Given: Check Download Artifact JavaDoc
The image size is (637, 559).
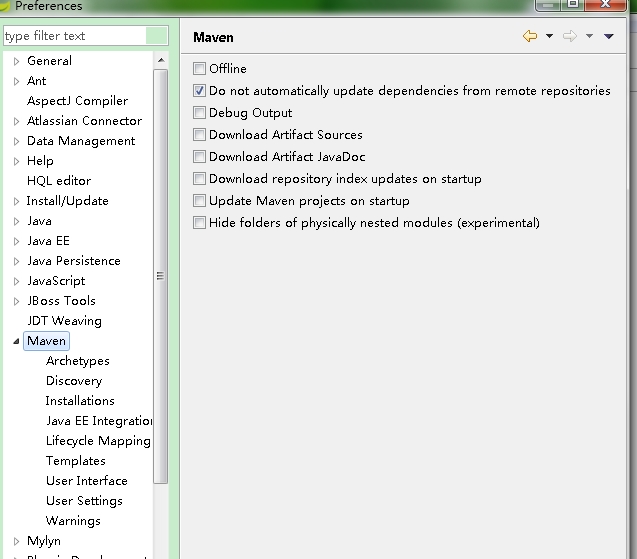Looking at the screenshot, I should click(x=199, y=156).
